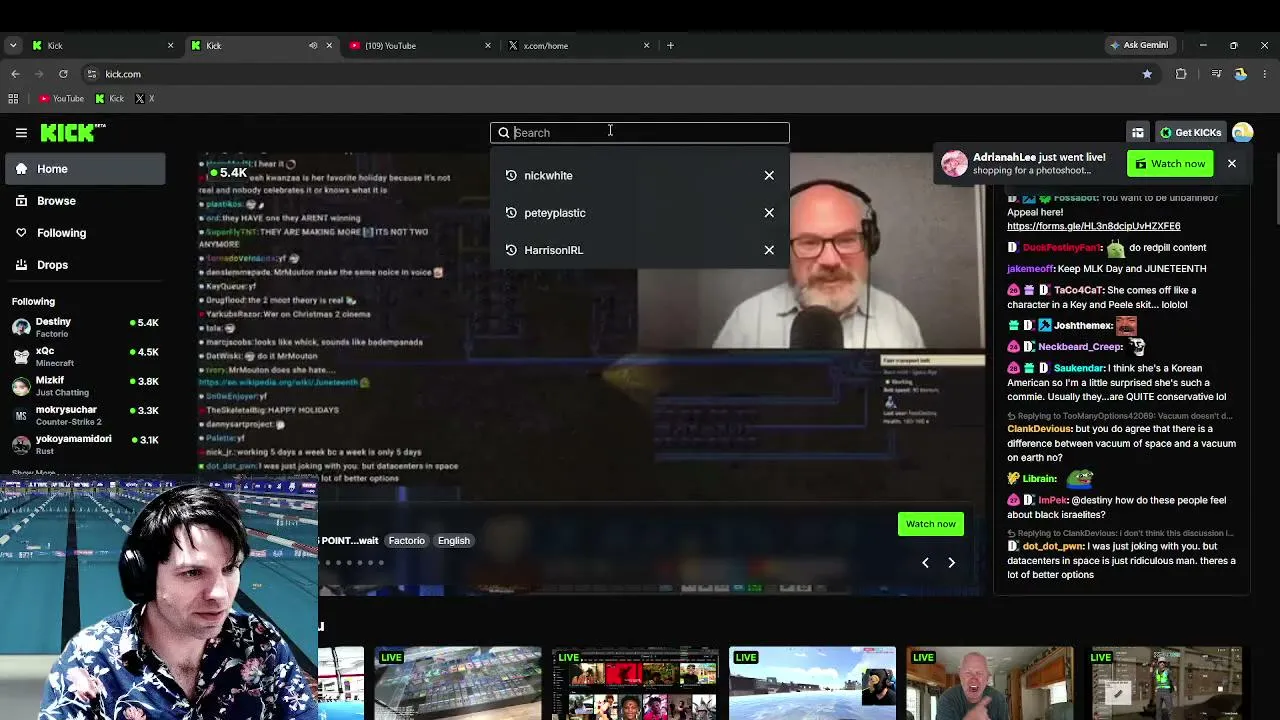The width and height of the screenshot is (1280, 720).
Task: Select Drops in the Kick sidebar
Action: coord(85,265)
